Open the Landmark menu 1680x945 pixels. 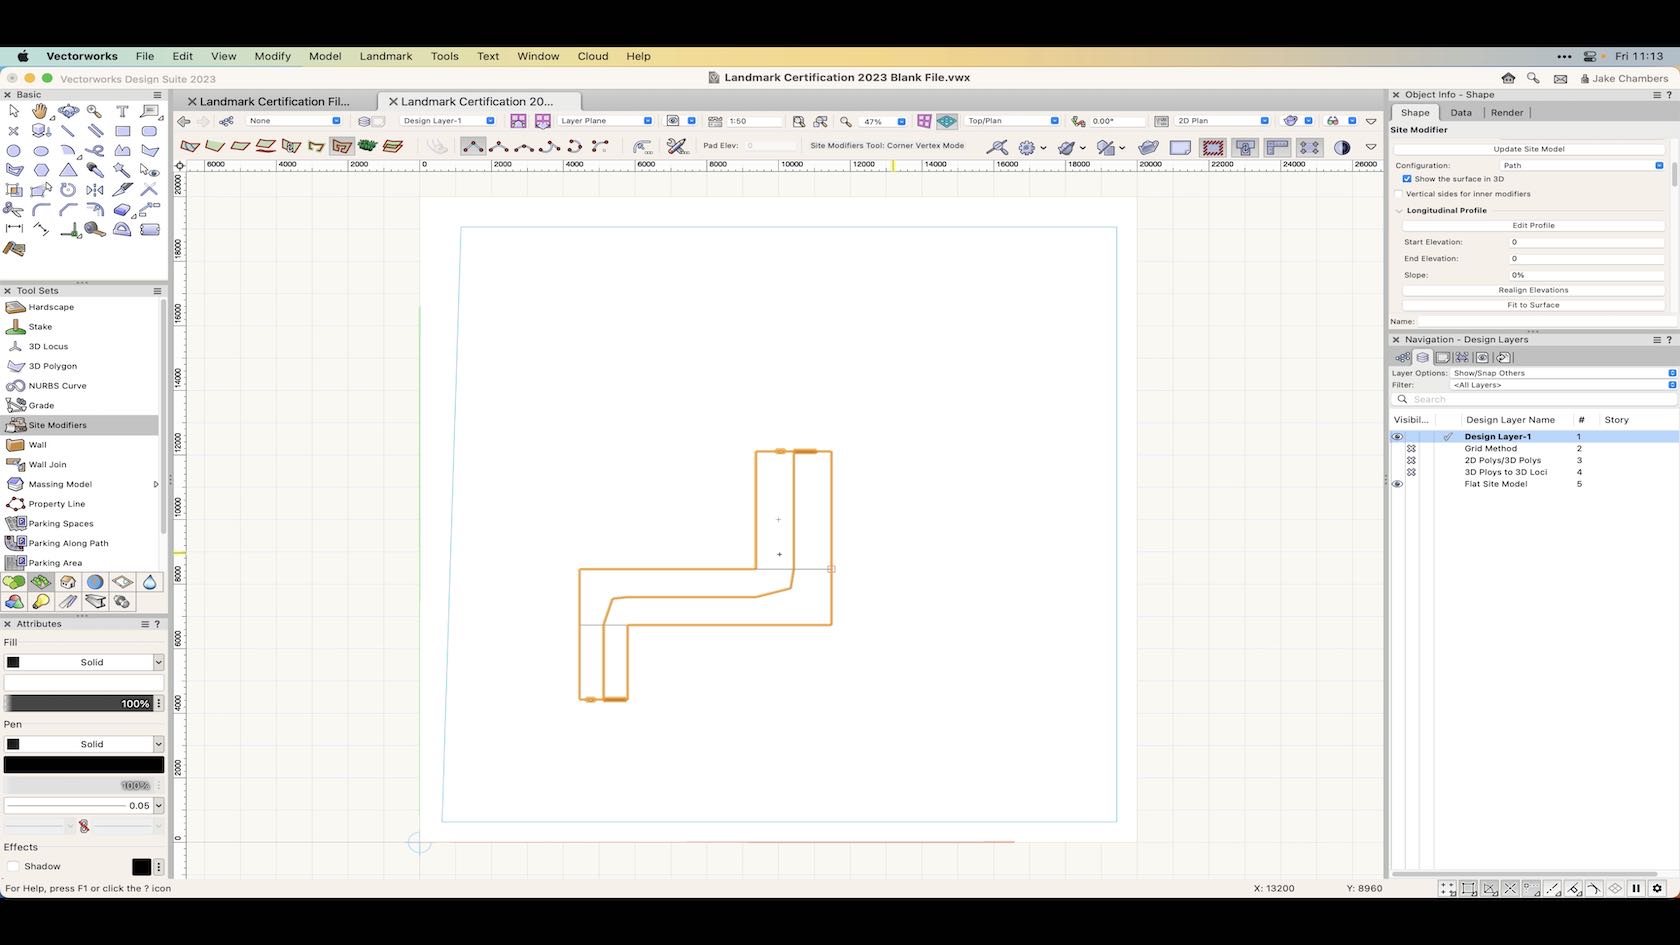[x=386, y=56]
